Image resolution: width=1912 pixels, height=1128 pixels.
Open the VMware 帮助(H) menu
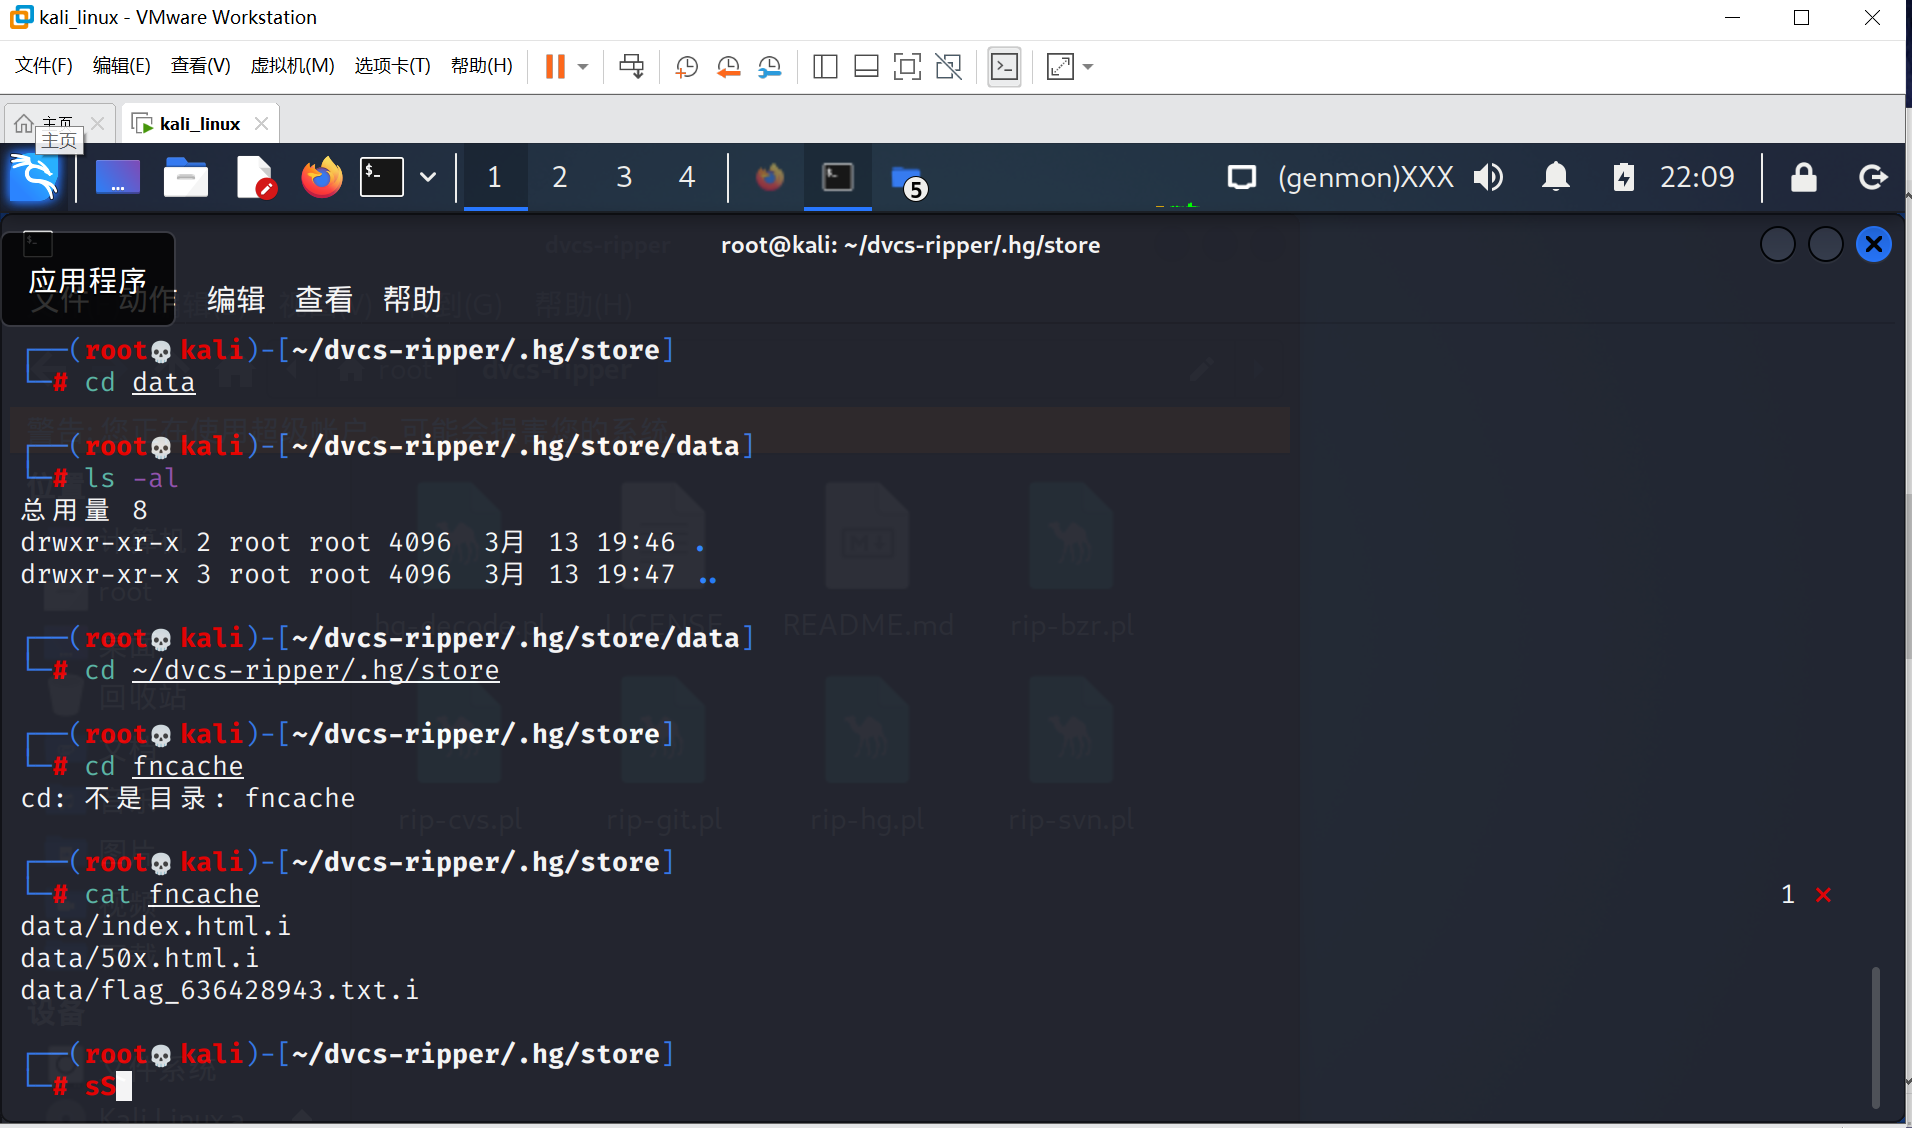[482, 66]
